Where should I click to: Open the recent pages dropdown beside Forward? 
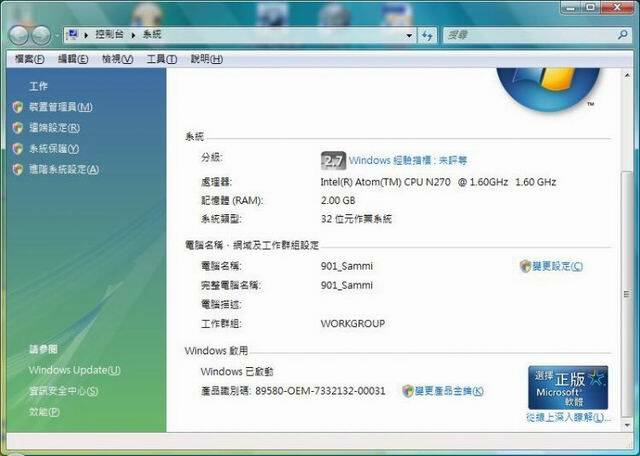(57, 36)
